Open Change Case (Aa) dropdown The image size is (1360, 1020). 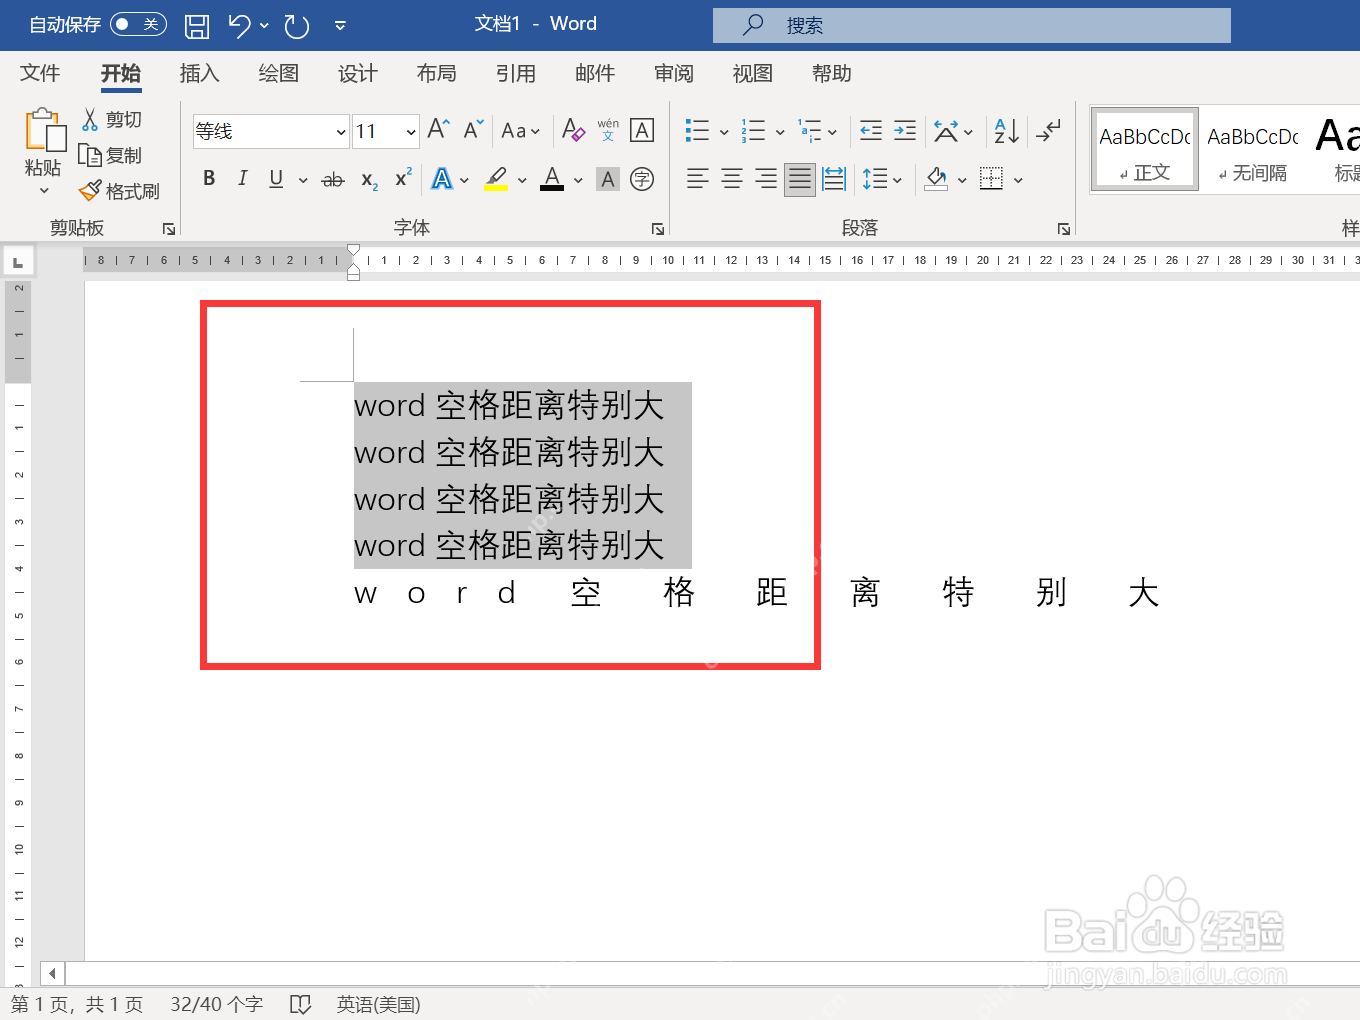pyautogui.click(x=520, y=131)
